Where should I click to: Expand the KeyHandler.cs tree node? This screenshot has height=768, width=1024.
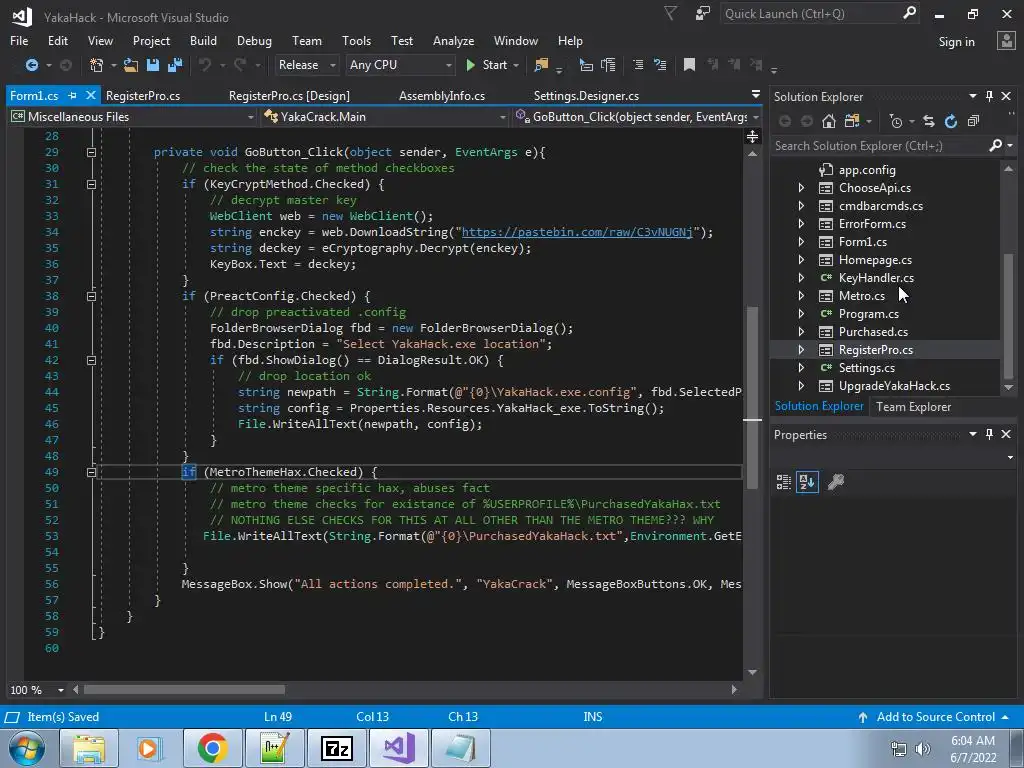point(801,278)
